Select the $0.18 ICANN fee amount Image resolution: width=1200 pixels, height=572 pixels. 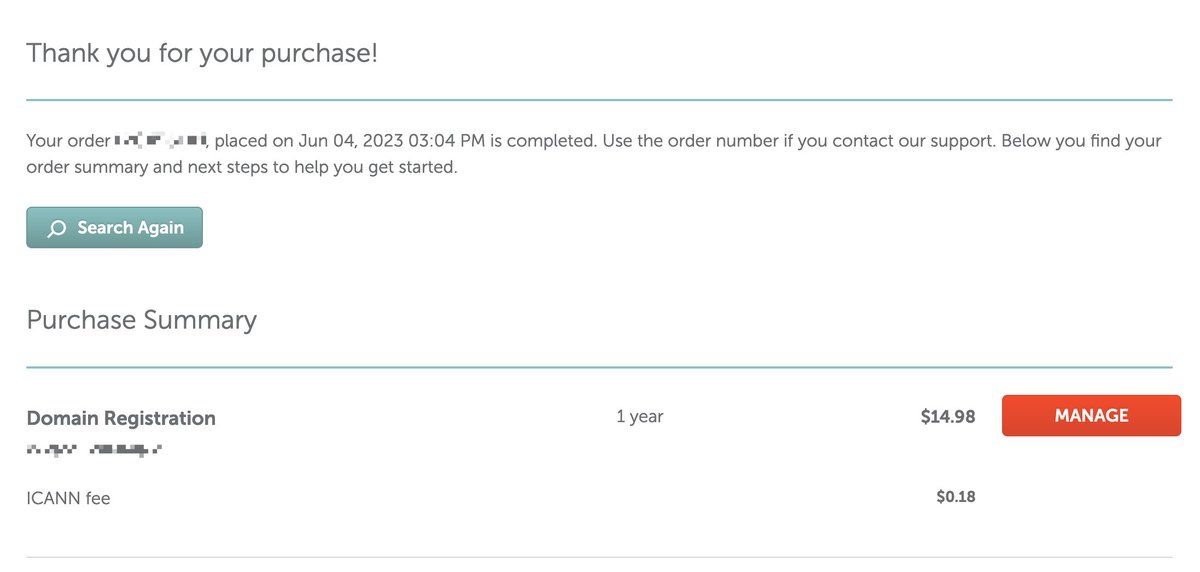(x=956, y=496)
